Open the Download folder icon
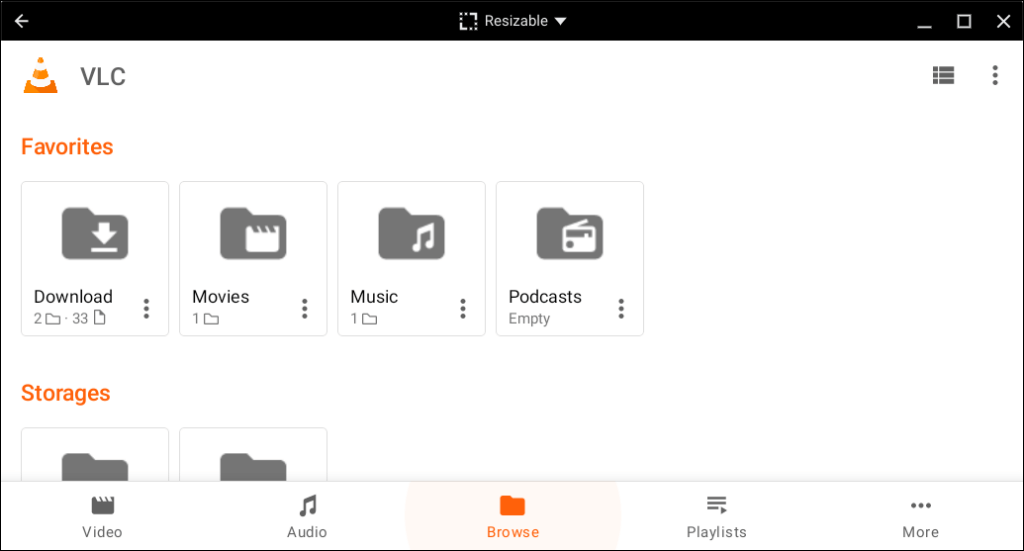This screenshot has height=551, width=1024. tap(95, 234)
